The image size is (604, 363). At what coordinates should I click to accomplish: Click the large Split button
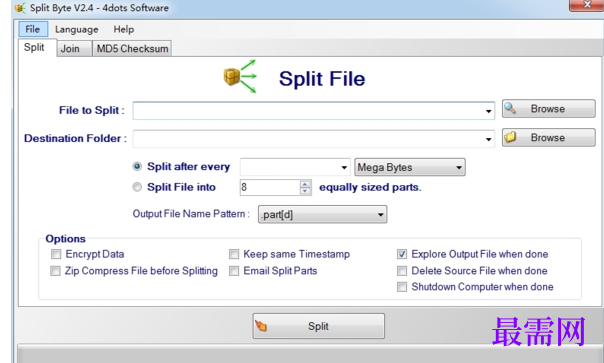coord(319,326)
